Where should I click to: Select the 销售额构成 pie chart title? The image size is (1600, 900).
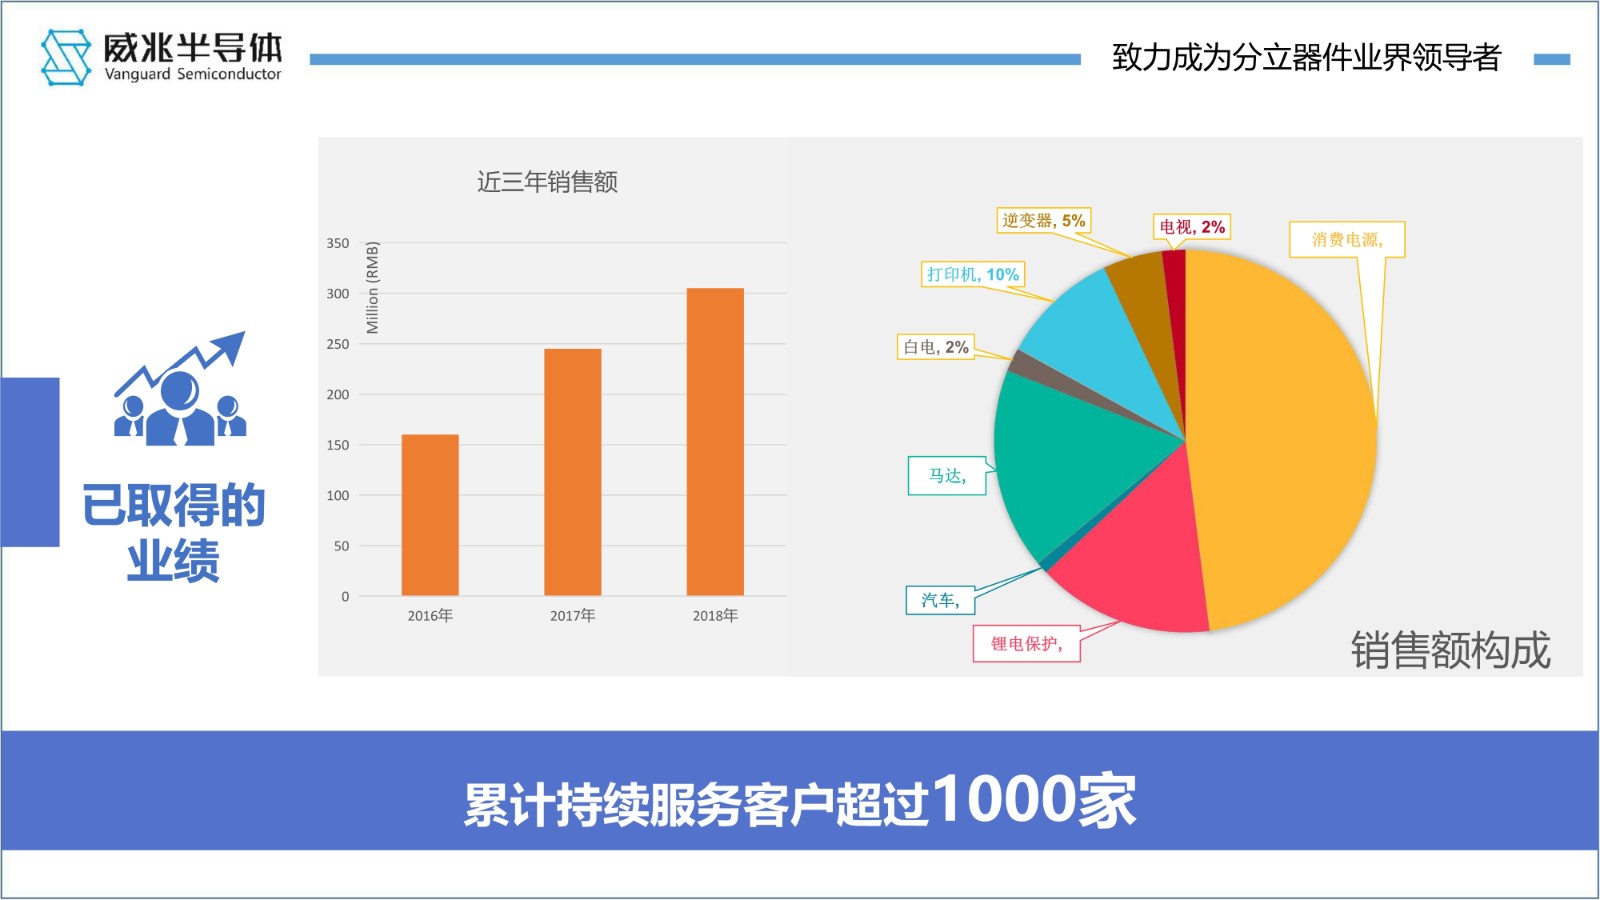pyautogui.click(x=1450, y=650)
